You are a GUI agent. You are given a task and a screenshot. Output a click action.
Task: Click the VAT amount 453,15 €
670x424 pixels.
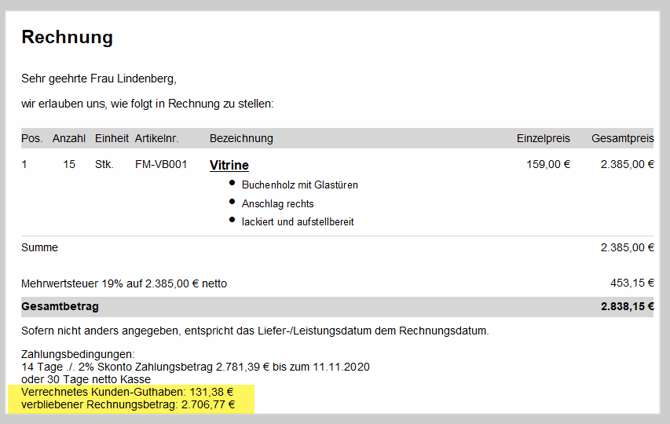tap(632, 283)
